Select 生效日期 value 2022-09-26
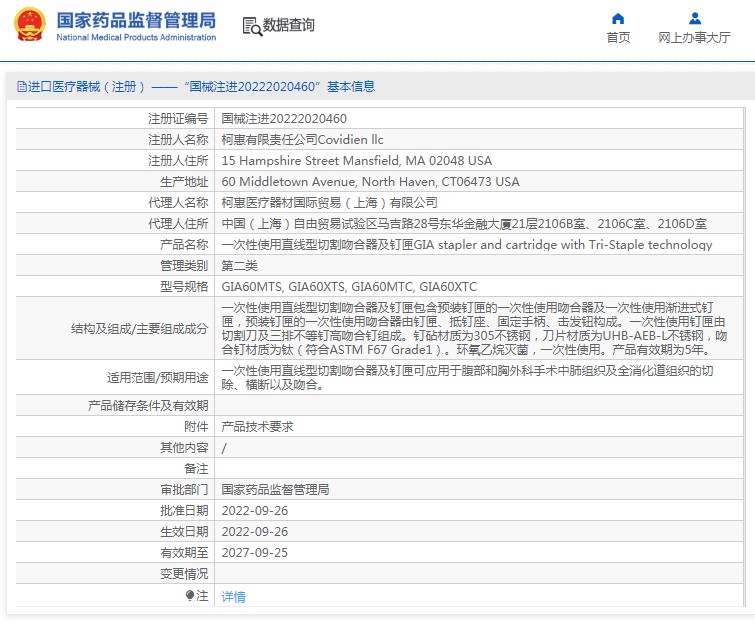Image resolution: width=755 pixels, height=626 pixels. click(x=255, y=532)
